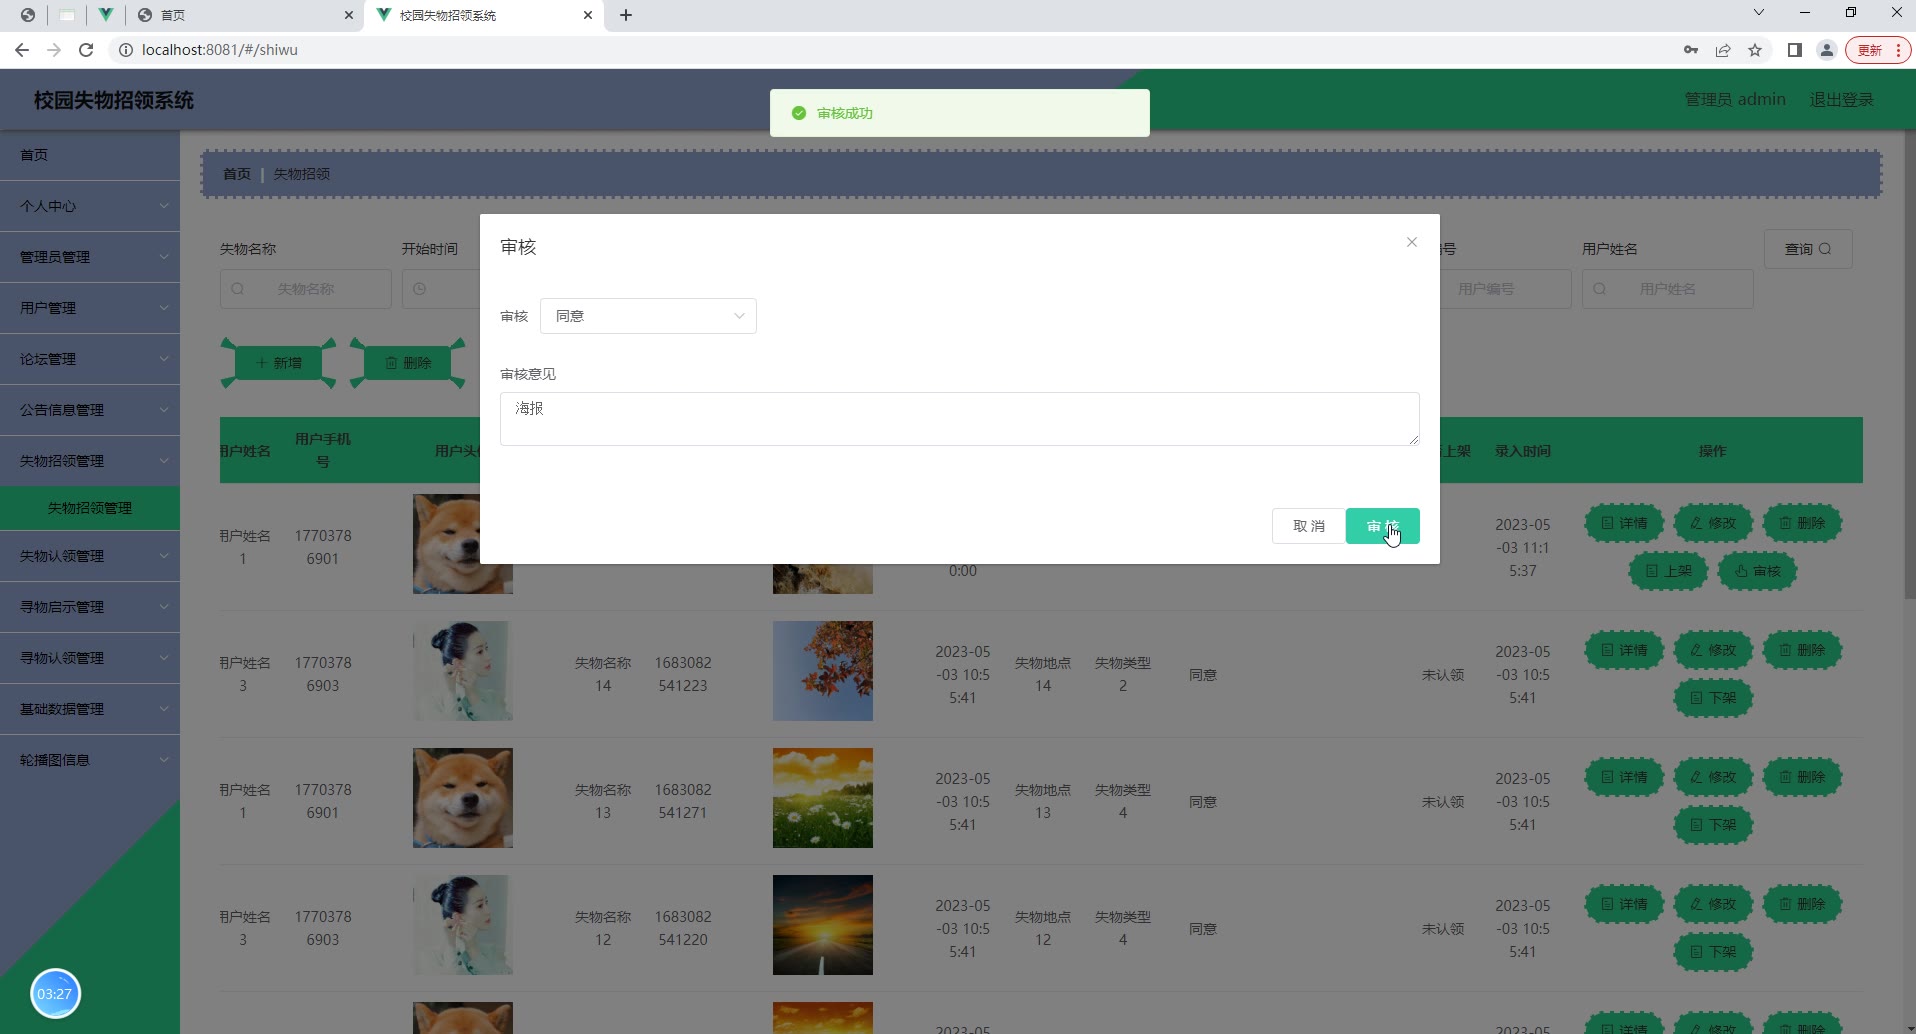
Task: Open 首页 in the sidebar menu
Action: [90, 155]
